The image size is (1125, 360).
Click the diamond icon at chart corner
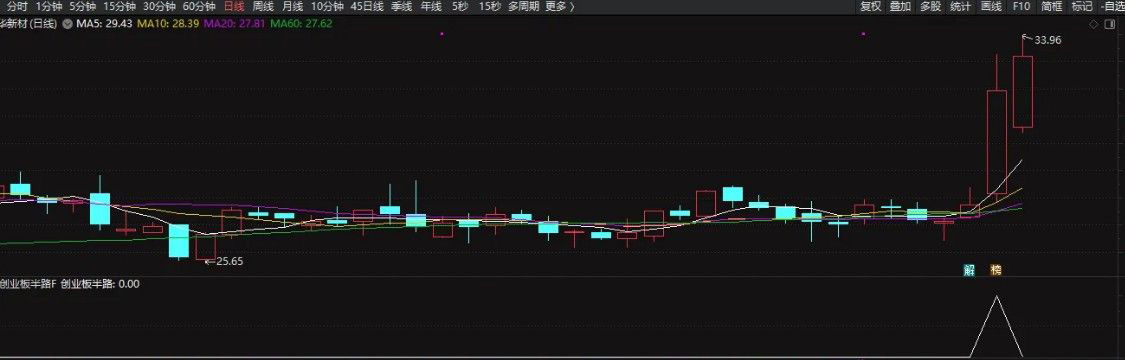[x=1093, y=24]
